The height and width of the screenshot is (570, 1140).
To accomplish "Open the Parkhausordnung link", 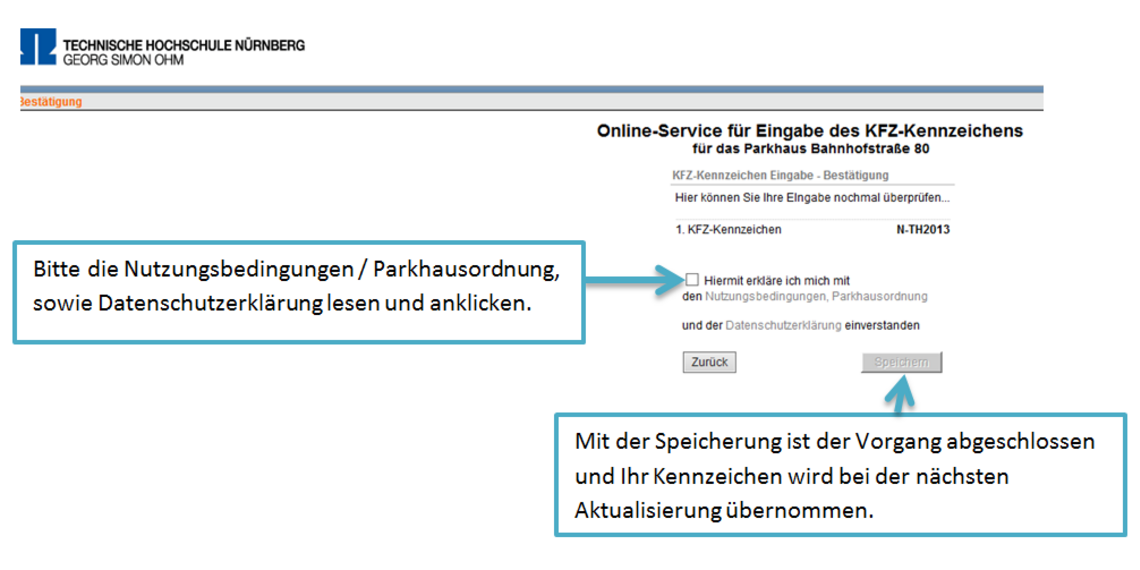I will [880, 297].
